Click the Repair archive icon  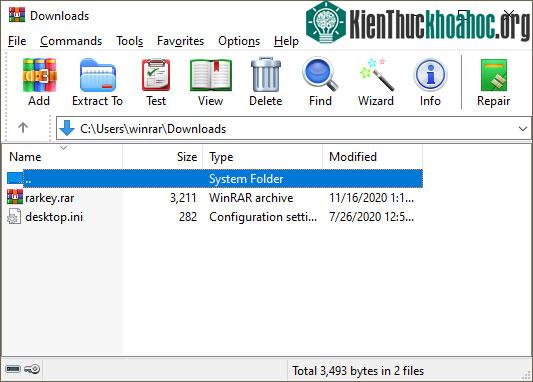click(493, 75)
